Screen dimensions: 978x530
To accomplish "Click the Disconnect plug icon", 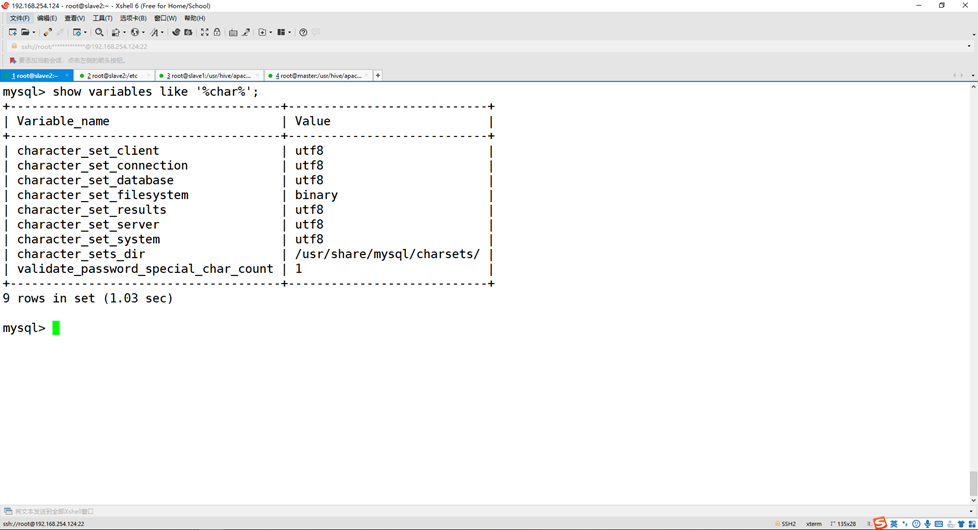I will tap(47, 32).
